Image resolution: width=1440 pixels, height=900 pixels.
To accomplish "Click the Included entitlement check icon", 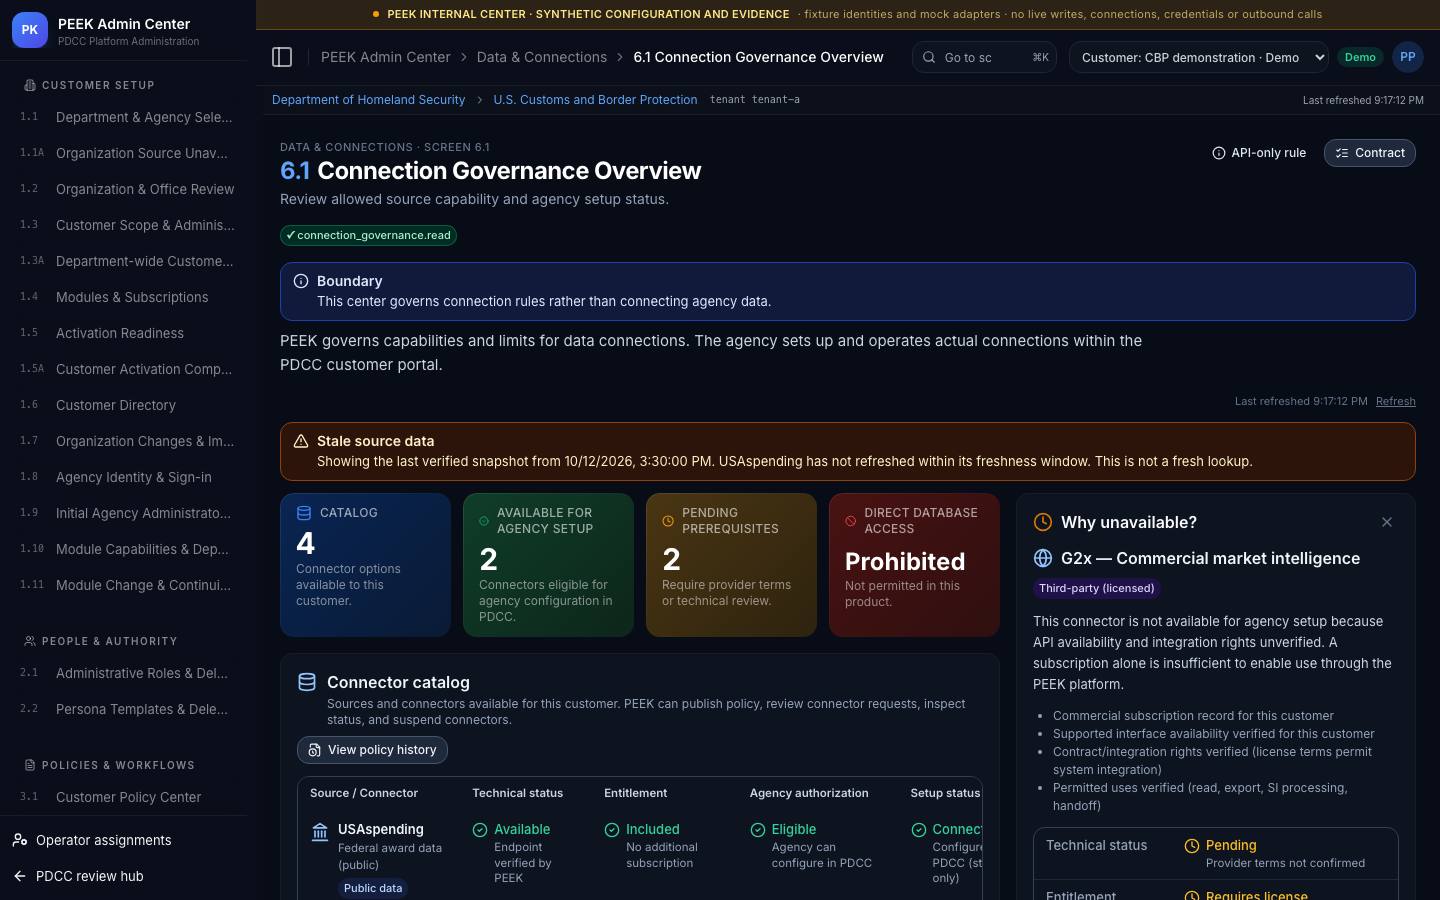I will pos(612,830).
